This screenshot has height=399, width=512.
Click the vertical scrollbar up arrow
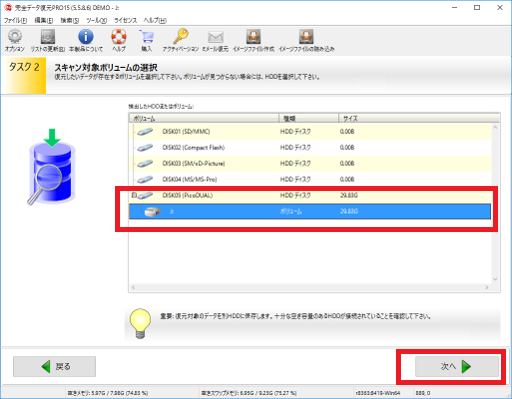tap(495, 128)
